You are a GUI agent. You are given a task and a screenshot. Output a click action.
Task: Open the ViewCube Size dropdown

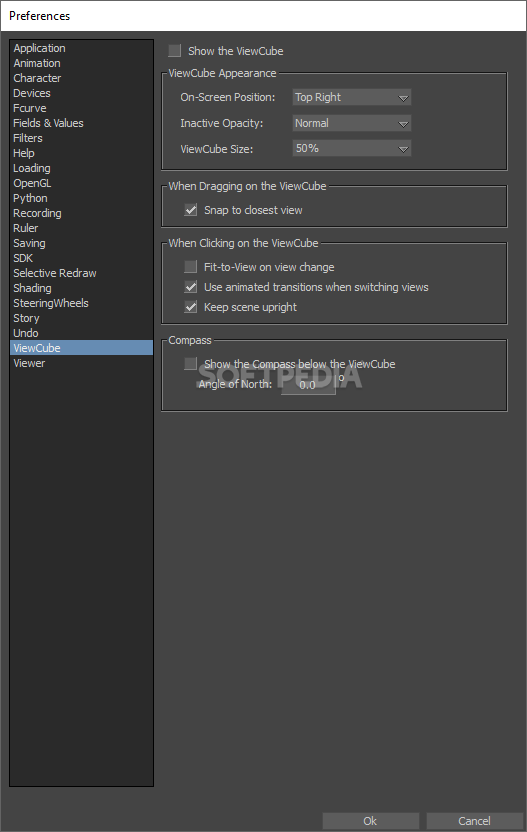(x=352, y=149)
